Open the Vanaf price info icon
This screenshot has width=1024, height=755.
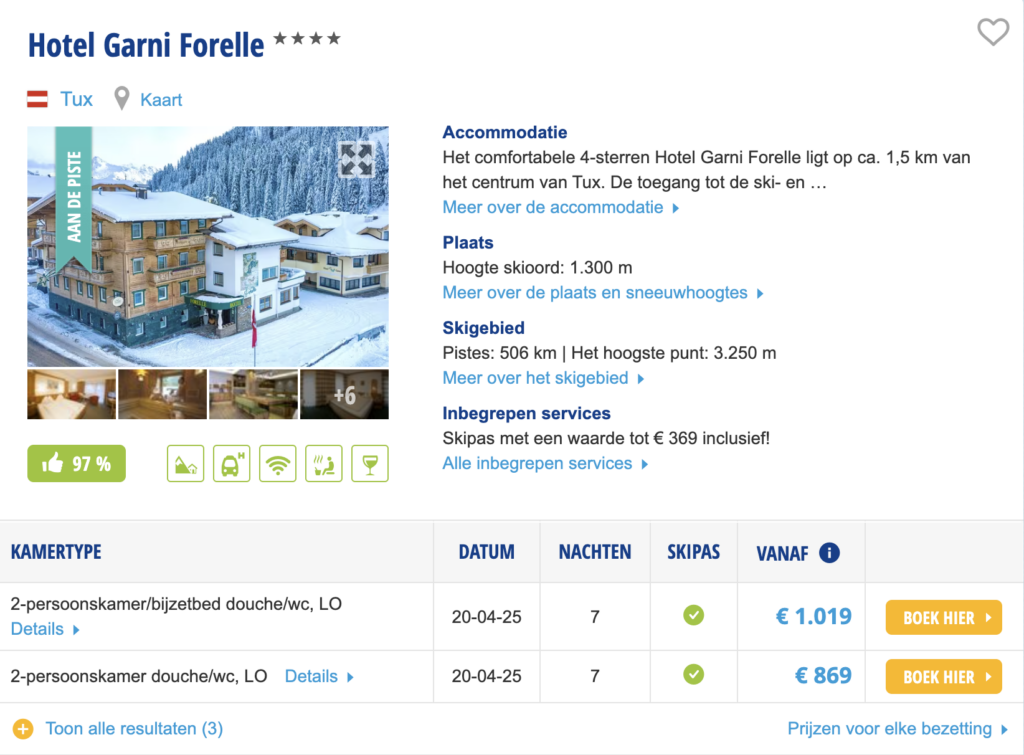tap(829, 552)
